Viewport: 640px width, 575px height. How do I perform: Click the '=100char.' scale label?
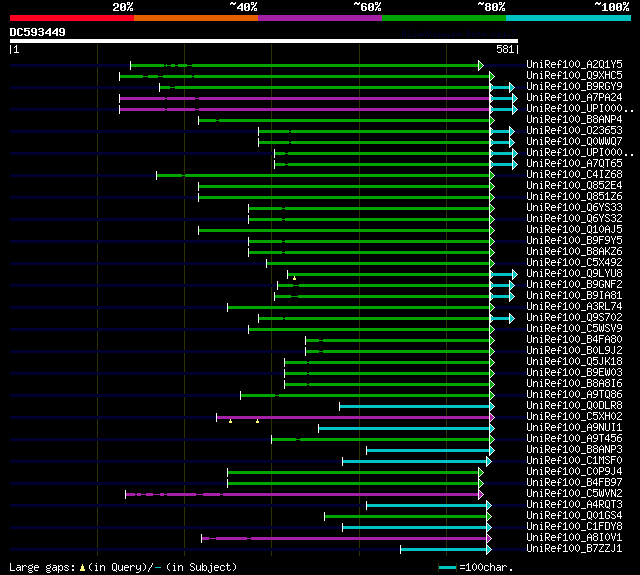pyautogui.click(x=486, y=568)
